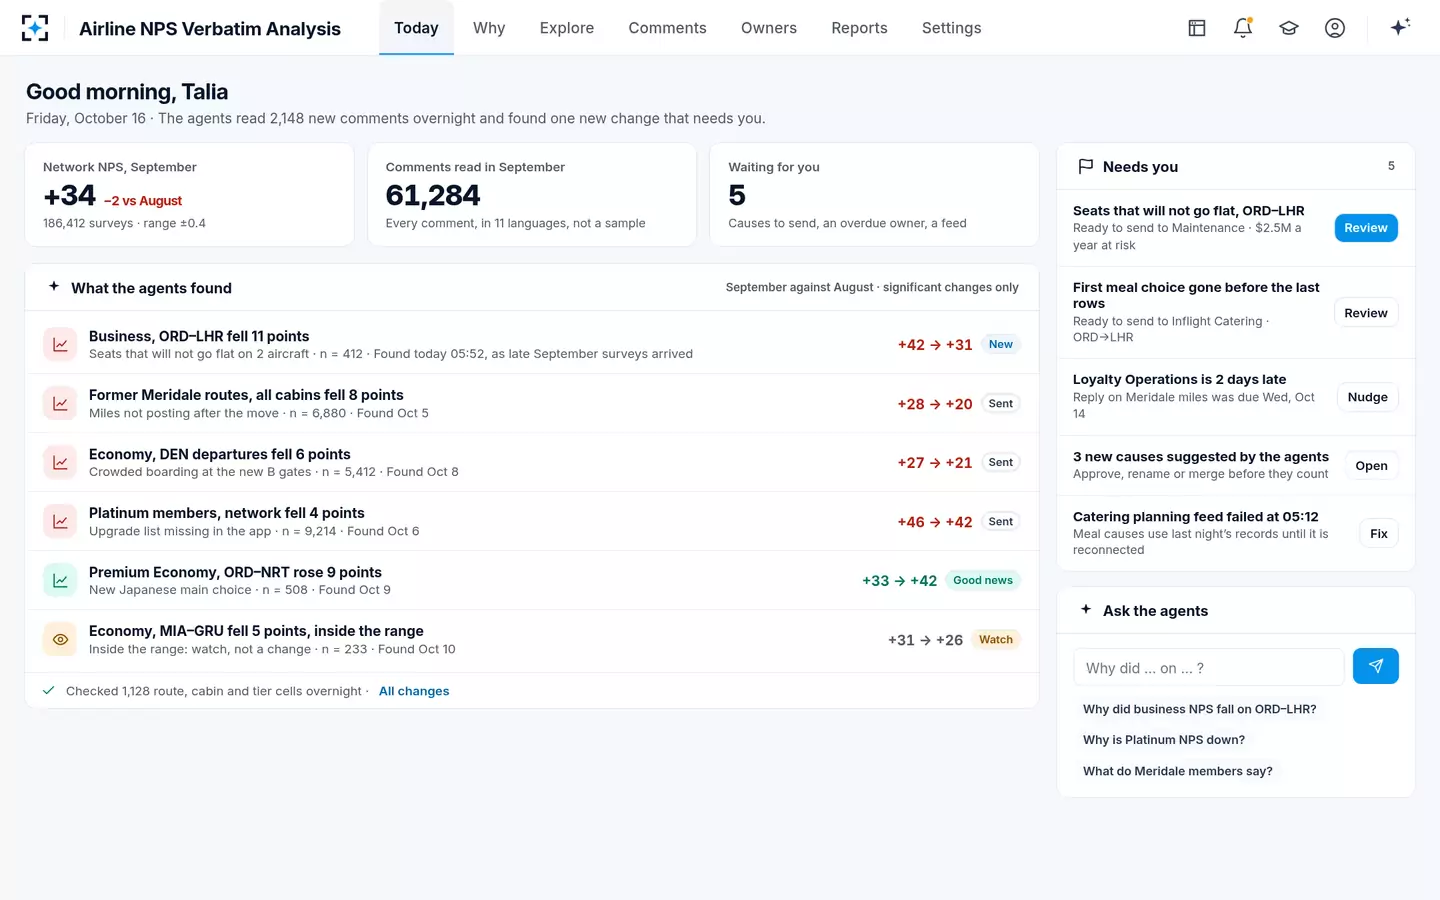Open the Owners tab
The height and width of the screenshot is (900, 1440).
point(769,28)
